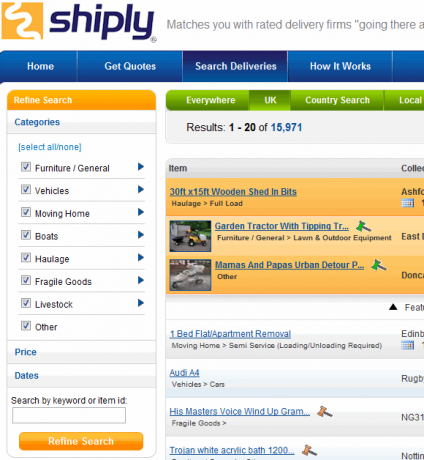Screen dimensions: 424x460
Task: Open the How It Works page
Action: (340, 66)
